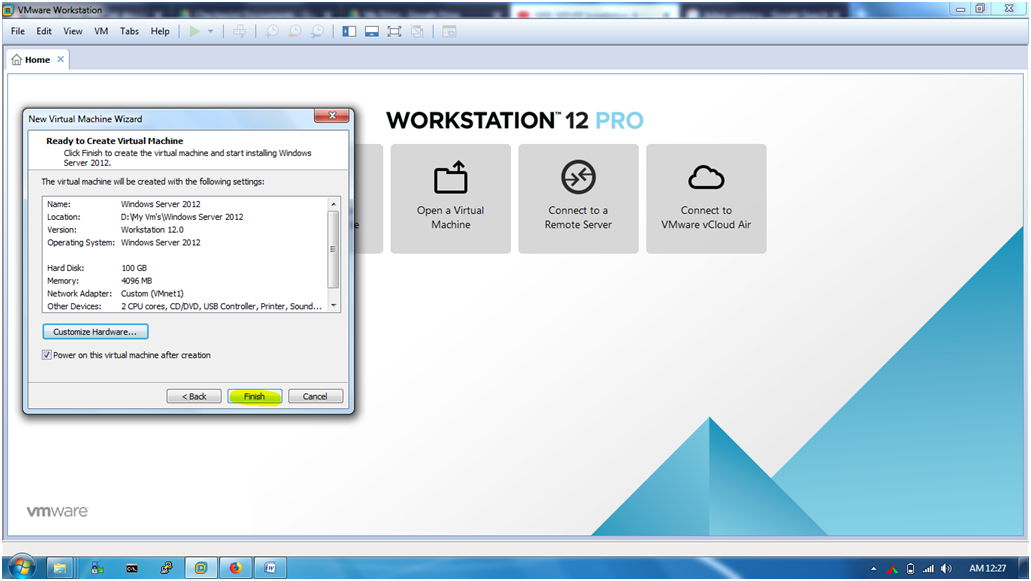Image resolution: width=1031 pixels, height=581 pixels.
Task: Open the View menu
Action: [x=72, y=31]
